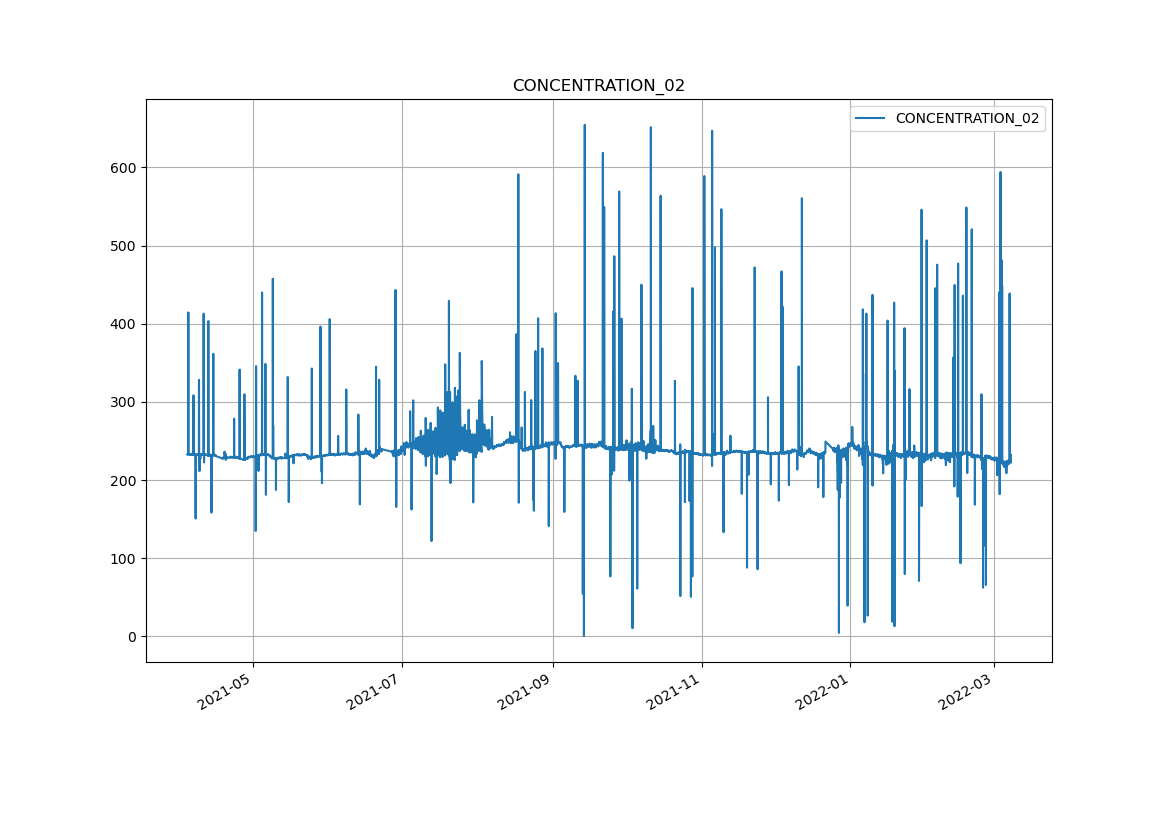The width and height of the screenshot is (1169, 827).
Task: Click gridline intersection of 2022-01 and 100
Action: tap(850, 559)
